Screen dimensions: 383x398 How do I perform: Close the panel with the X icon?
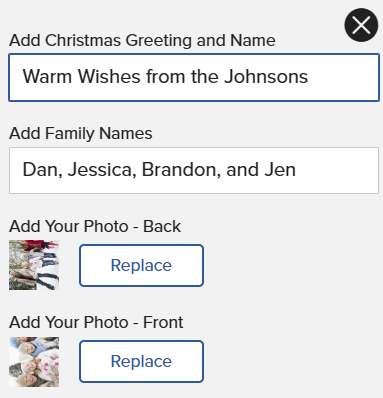point(361,25)
